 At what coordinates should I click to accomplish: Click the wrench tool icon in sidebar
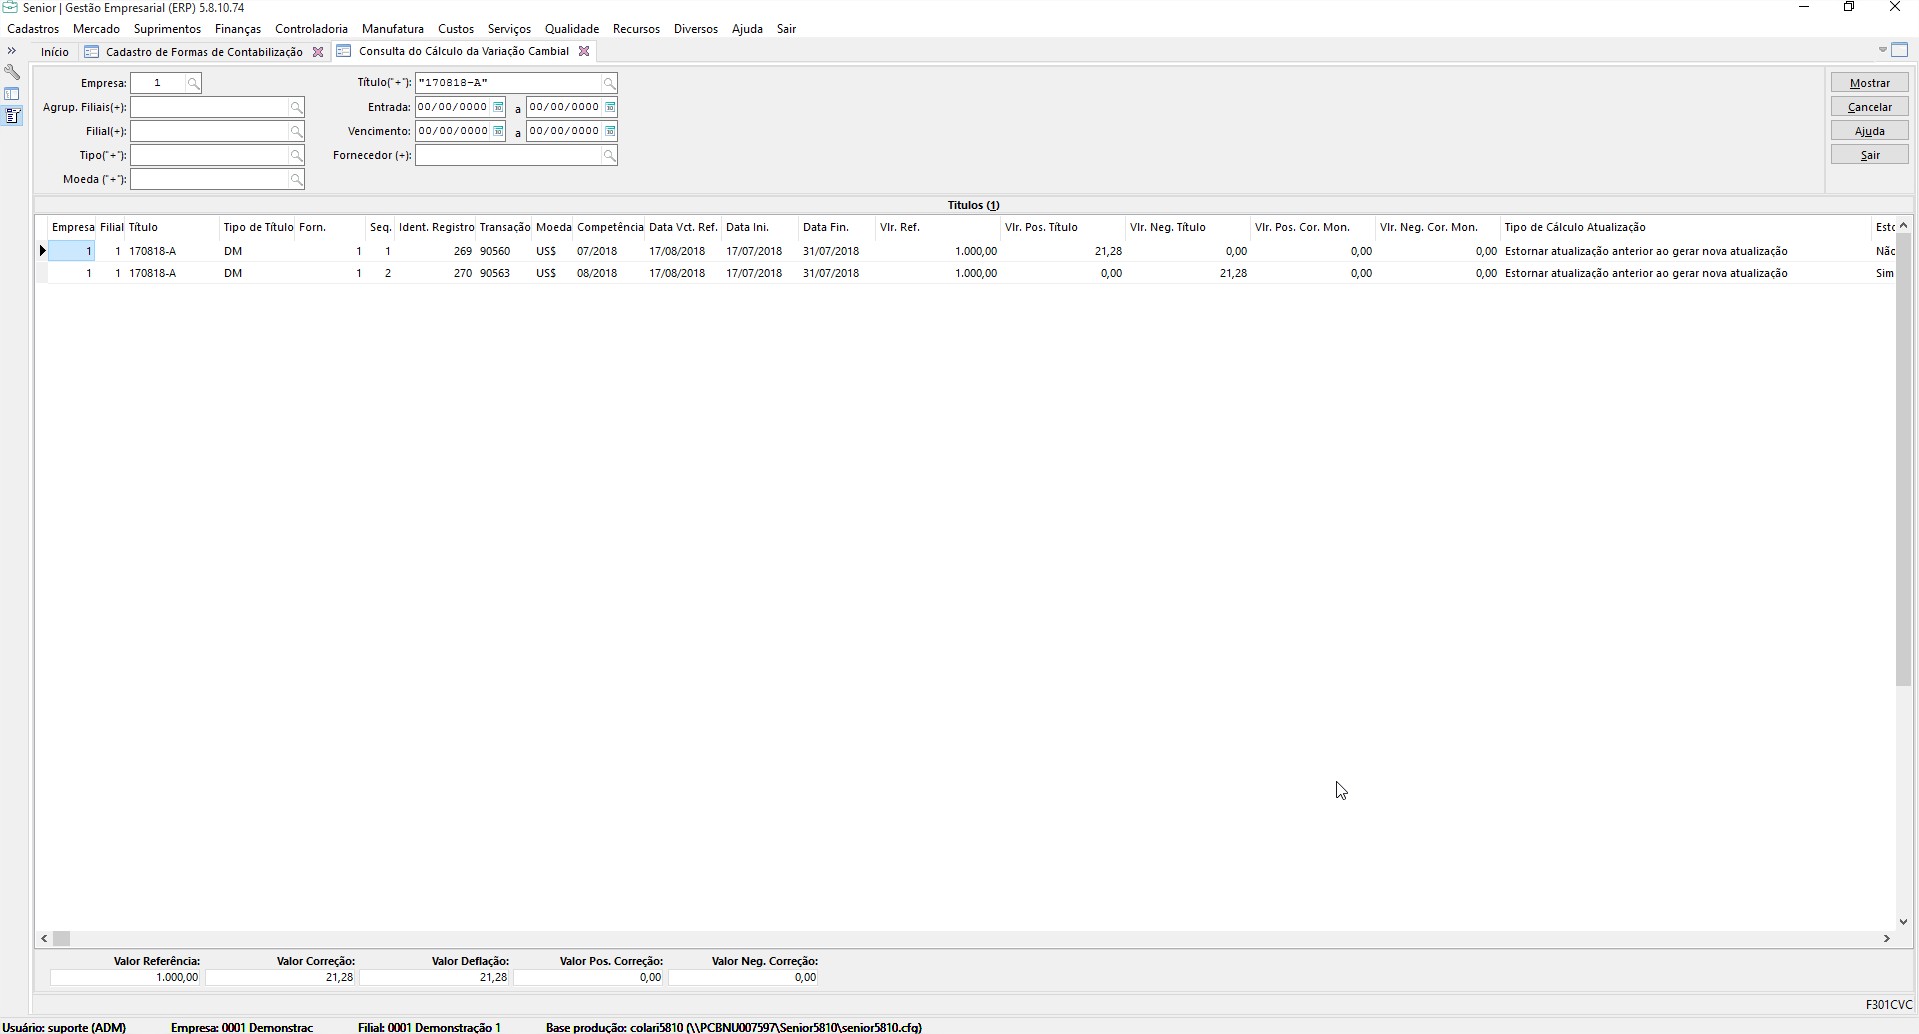(12, 72)
